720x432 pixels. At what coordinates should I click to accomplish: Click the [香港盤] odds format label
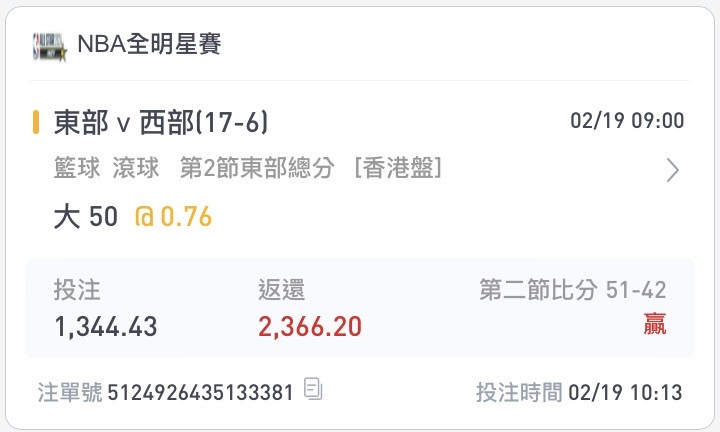coord(398,168)
